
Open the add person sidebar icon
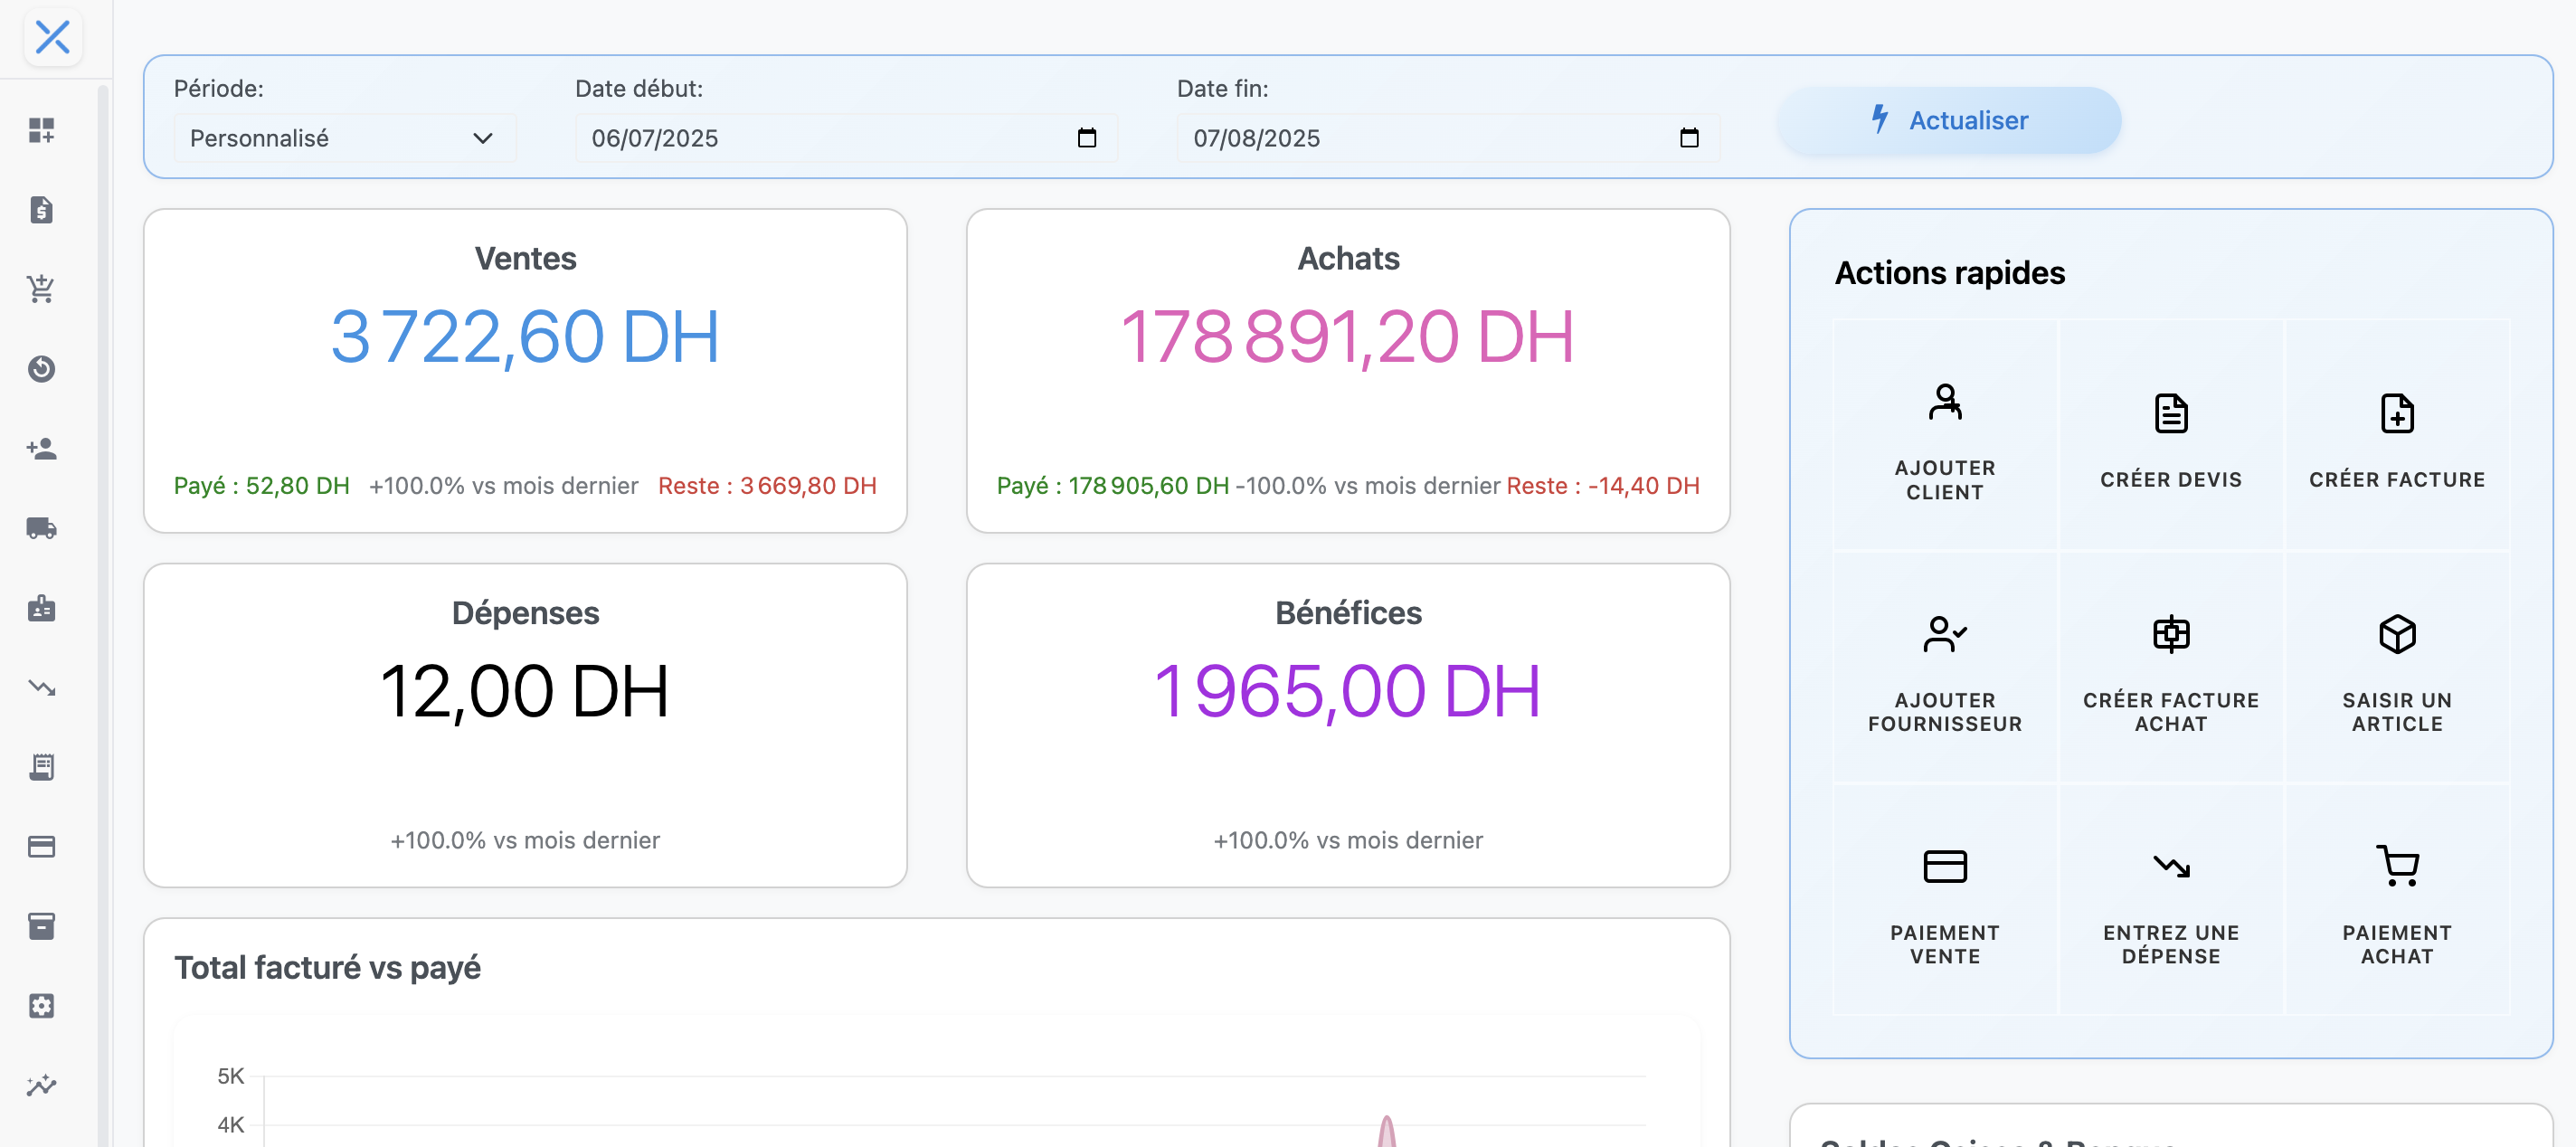click(x=41, y=449)
